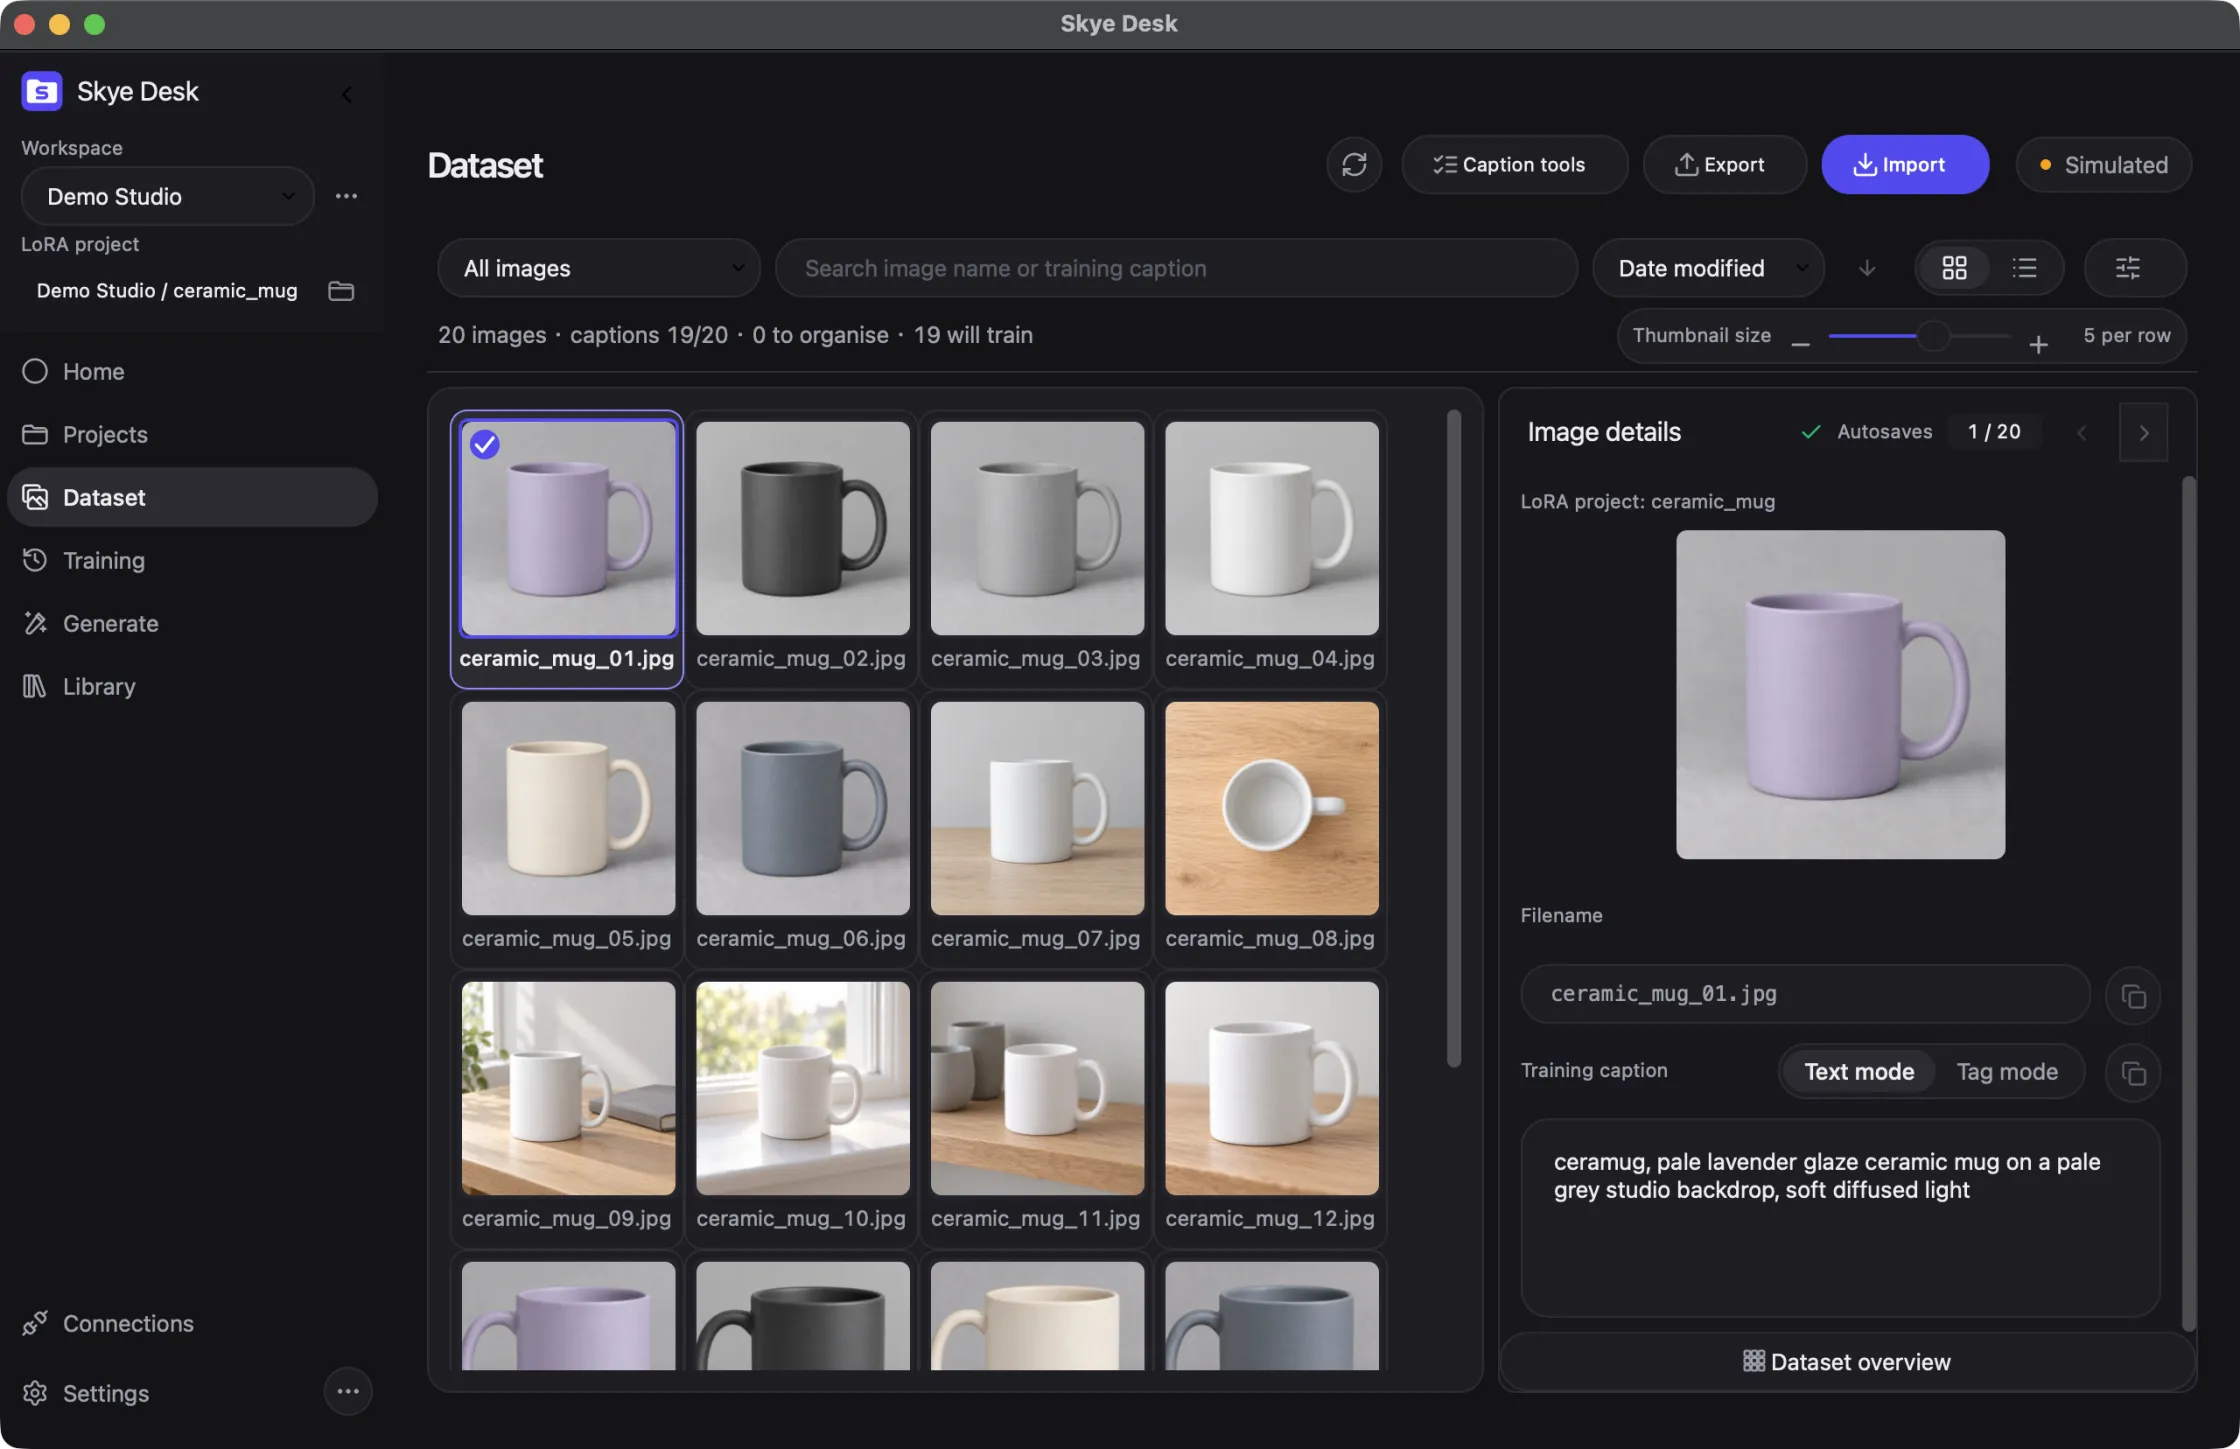
Task: Open workspace options ellipsis next to Demo Studio
Action: point(346,196)
